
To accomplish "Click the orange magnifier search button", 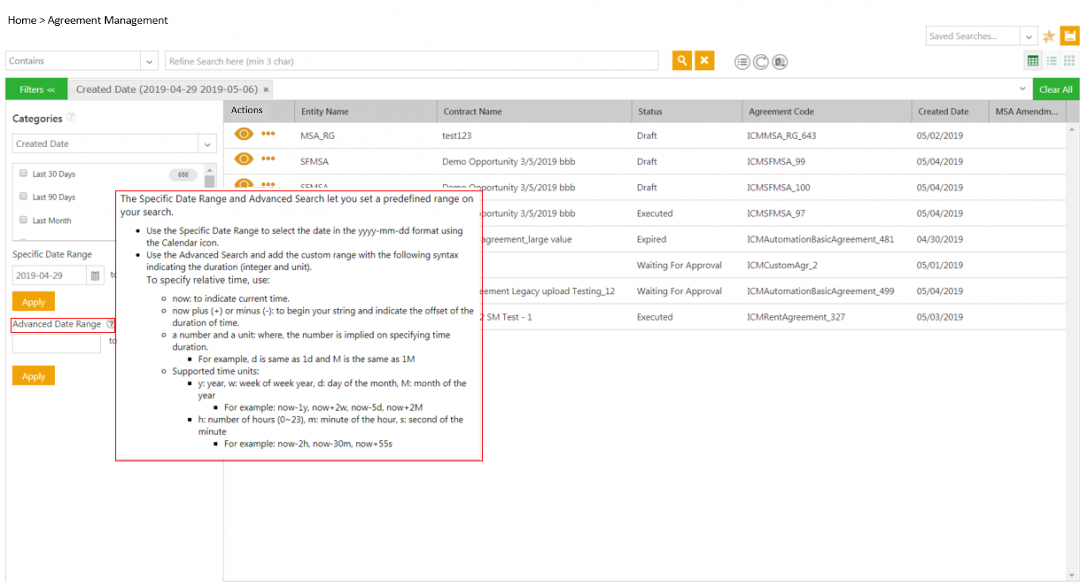I will (x=682, y=61).
